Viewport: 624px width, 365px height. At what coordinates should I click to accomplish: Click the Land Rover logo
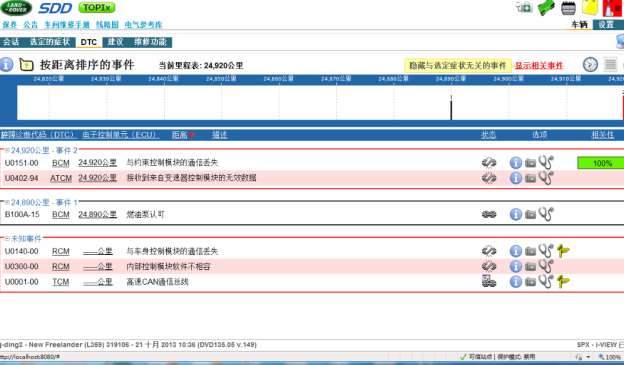coord(16,8)
